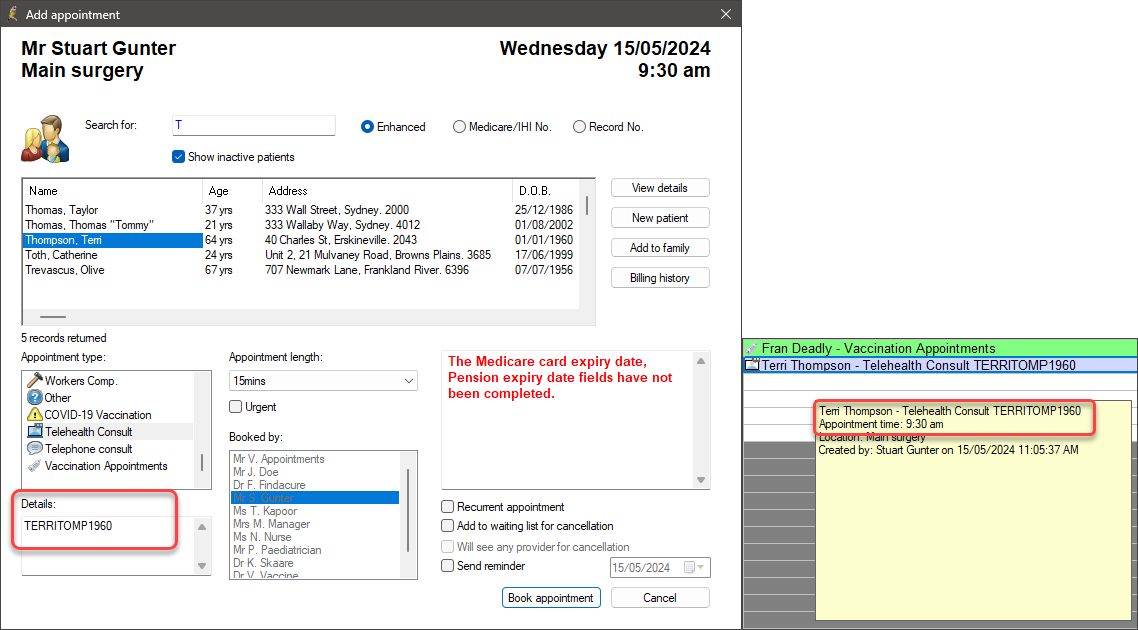Select Mr S. Gunter in Booked by

pos(315,498)
